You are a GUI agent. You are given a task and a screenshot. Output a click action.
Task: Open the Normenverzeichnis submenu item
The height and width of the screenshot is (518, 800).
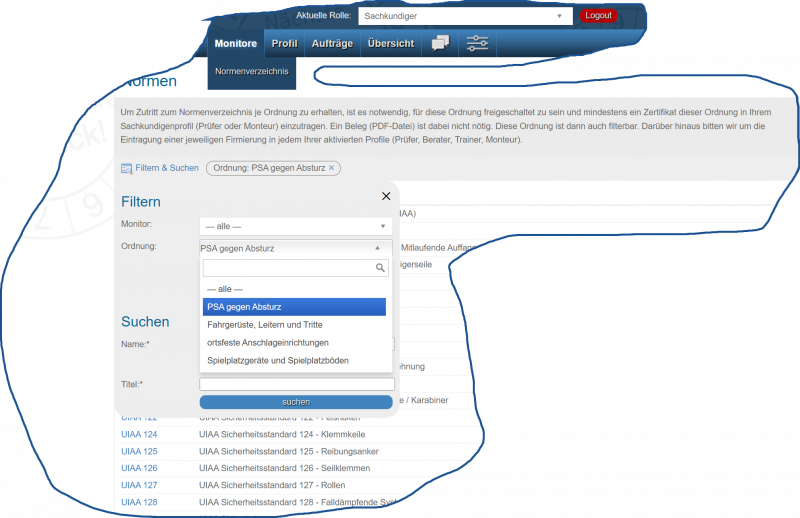click(x=251, y=72)
